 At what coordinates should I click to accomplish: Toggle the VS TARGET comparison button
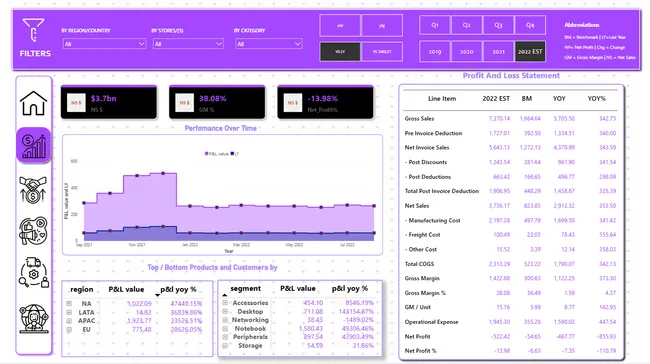[x=382, y=51]
